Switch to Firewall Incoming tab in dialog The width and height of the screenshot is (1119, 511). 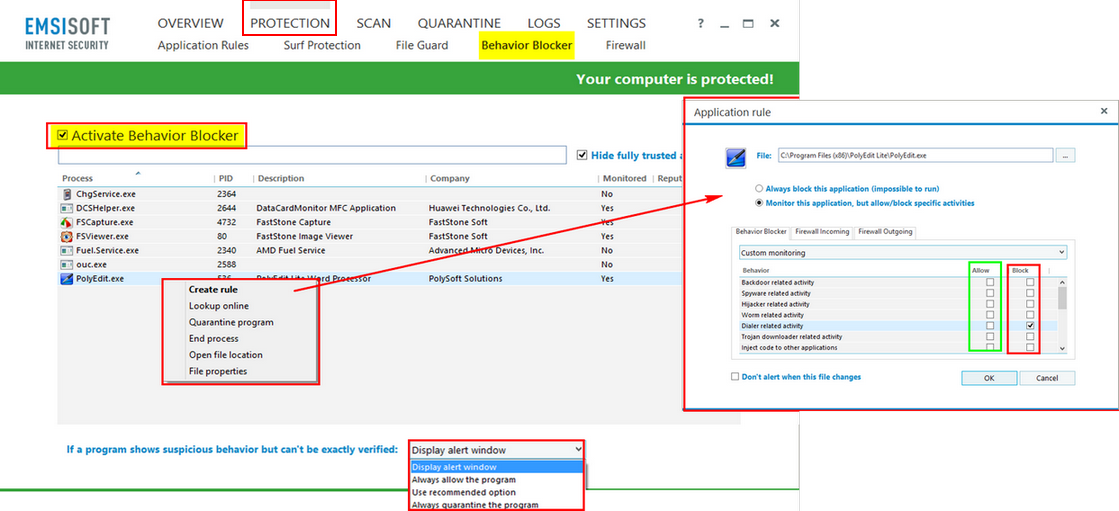point(822,232)
